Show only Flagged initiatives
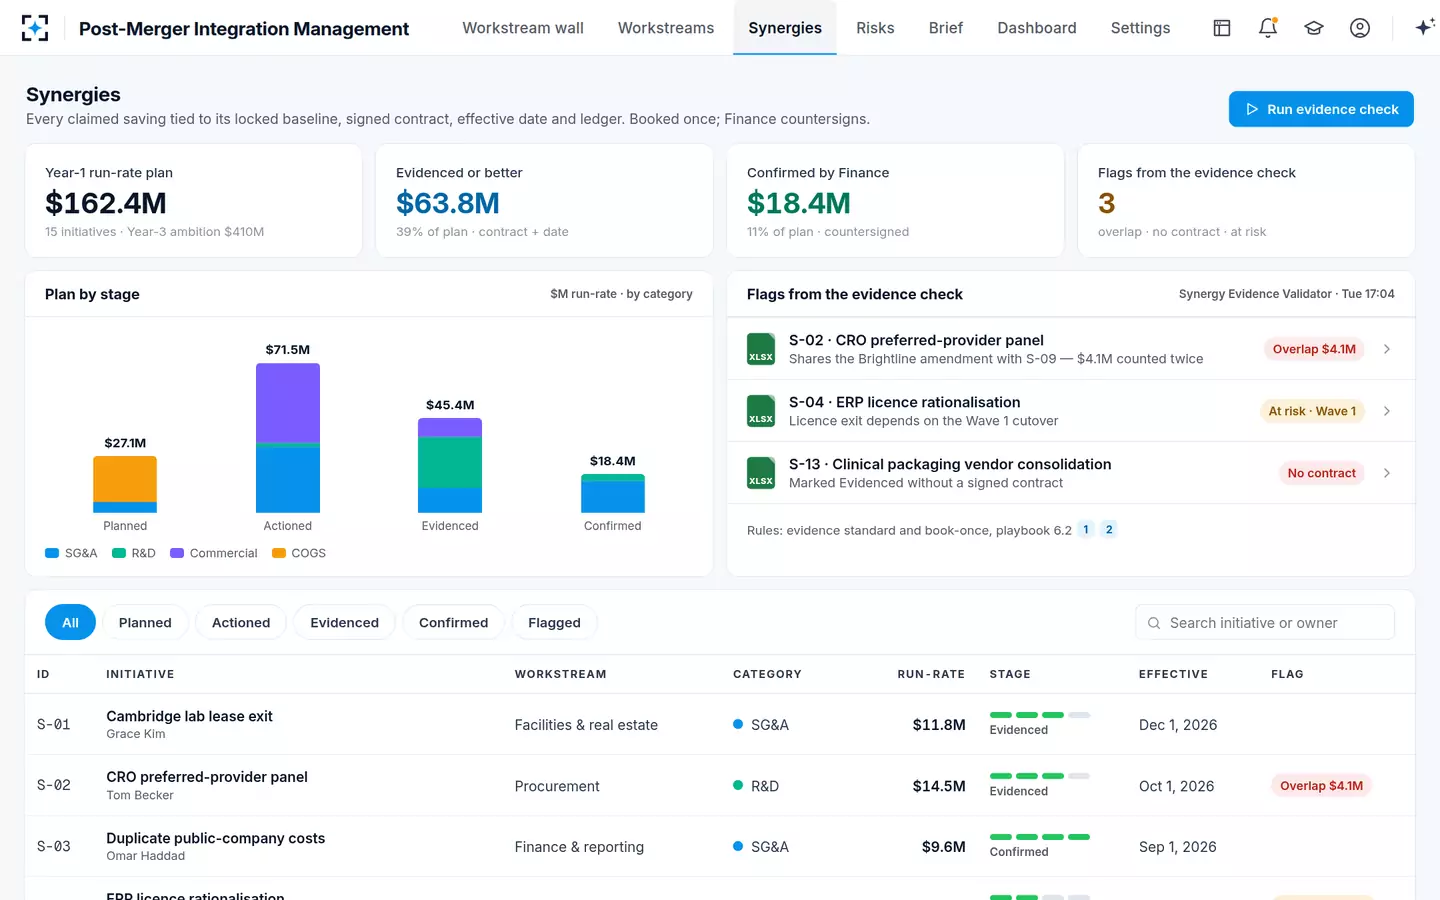 [x=554, y=622]
